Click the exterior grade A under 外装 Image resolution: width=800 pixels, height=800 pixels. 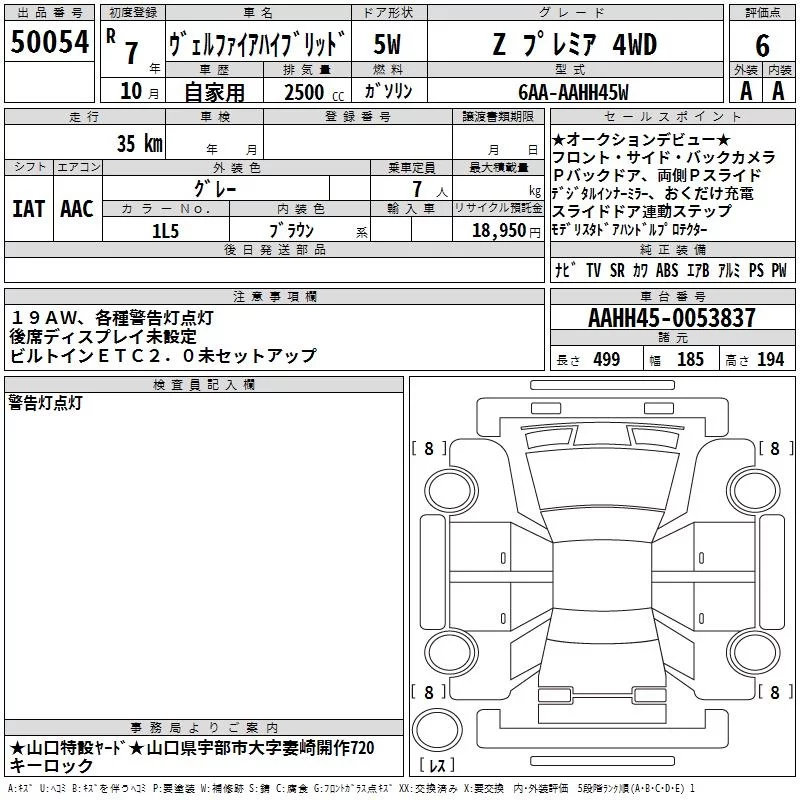click(x=746, y=91)
